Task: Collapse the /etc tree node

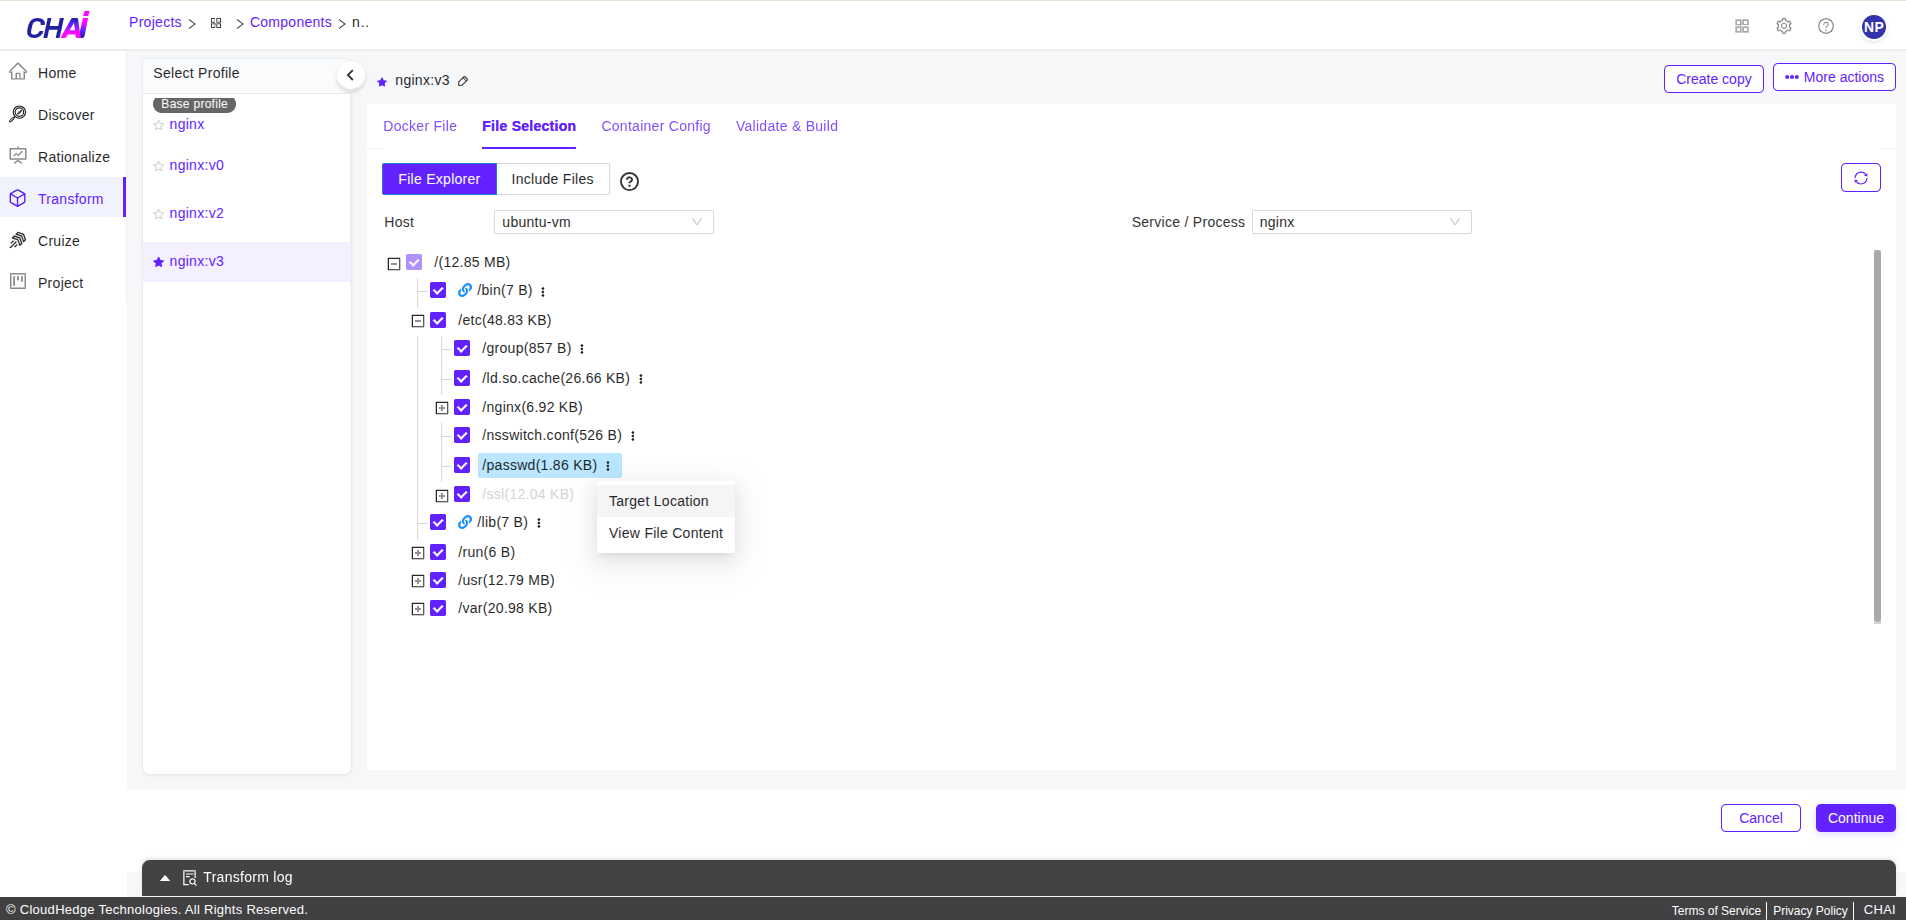Action: pyautogui.click(x=418, y=321)
